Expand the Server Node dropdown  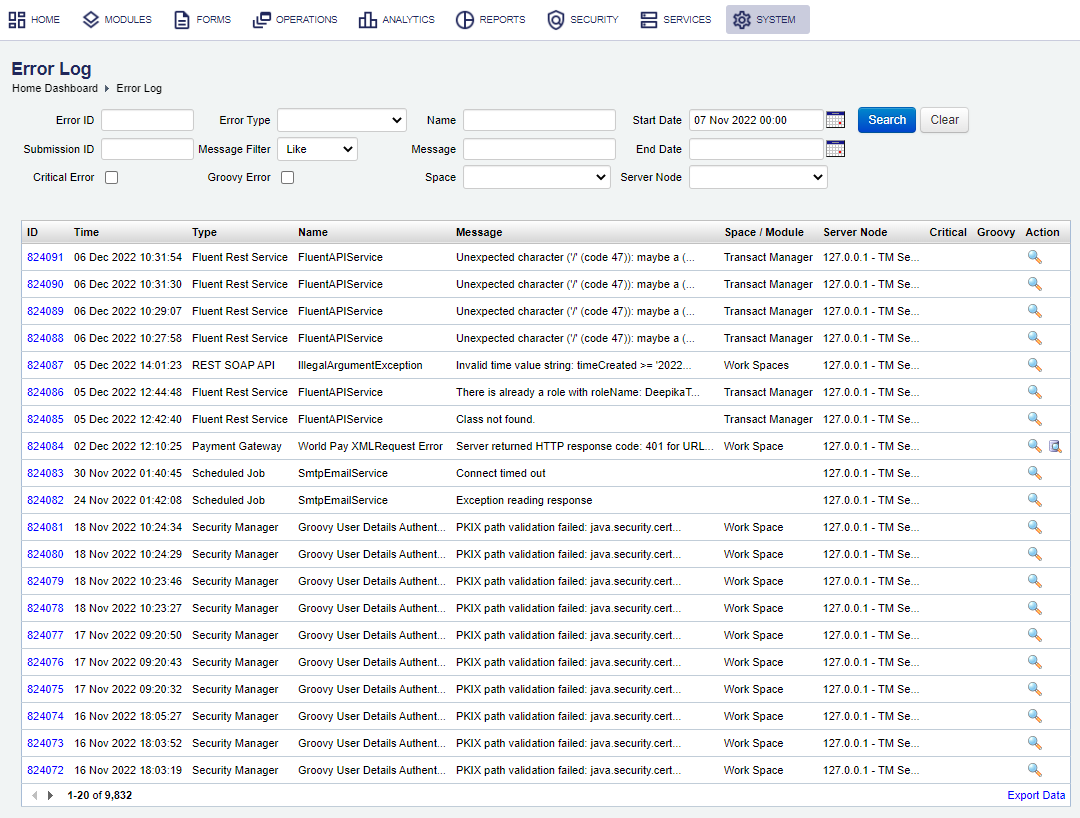coord(758,177)
